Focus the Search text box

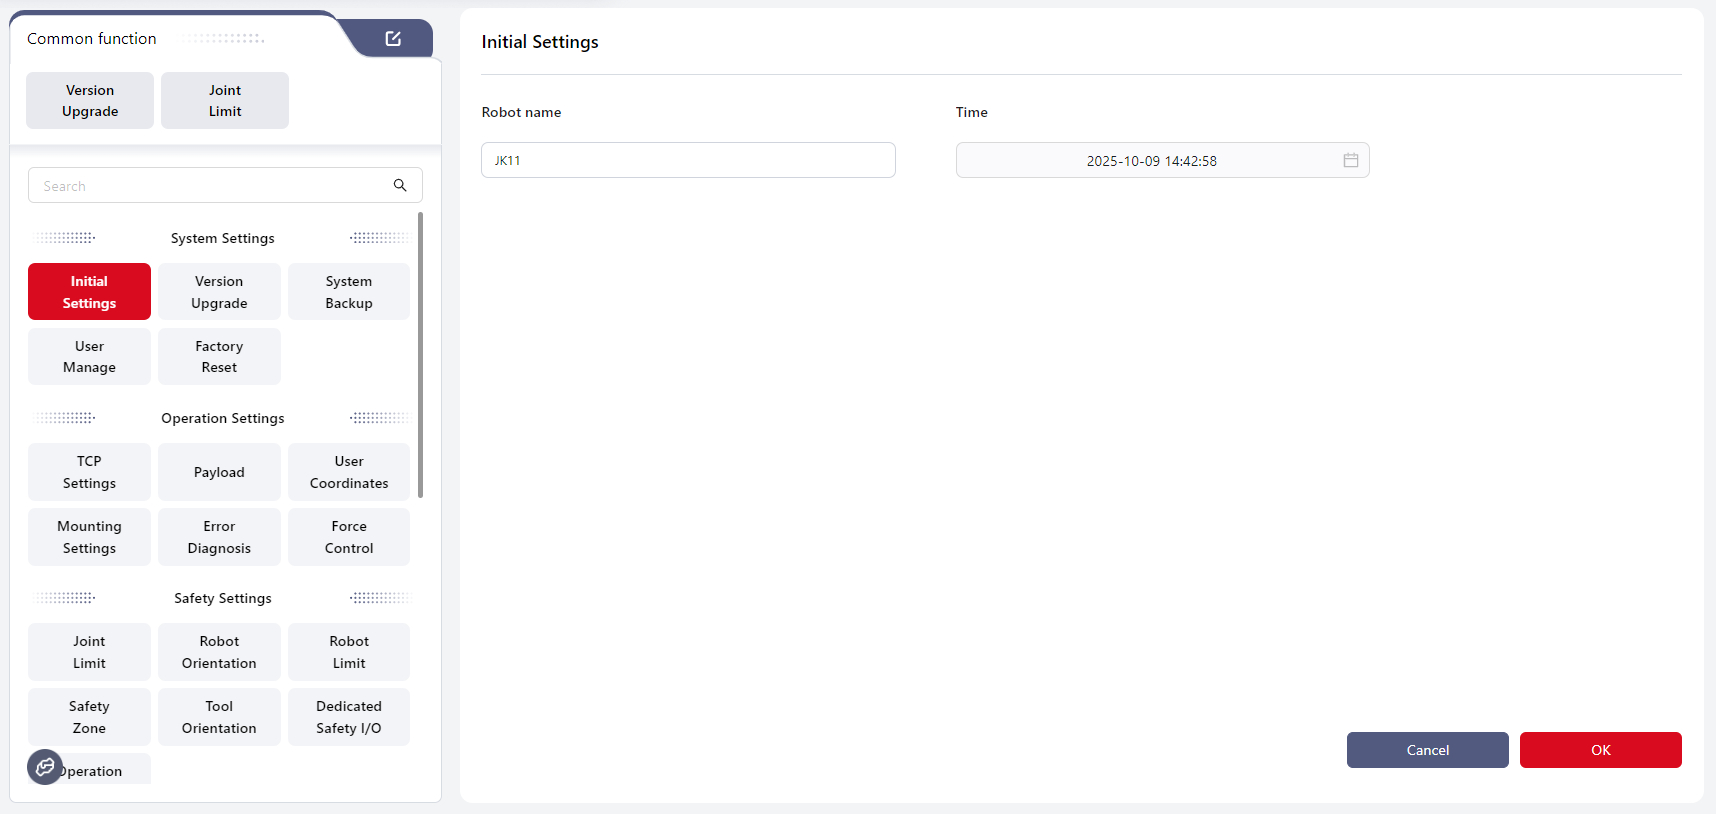coord(210,186)
